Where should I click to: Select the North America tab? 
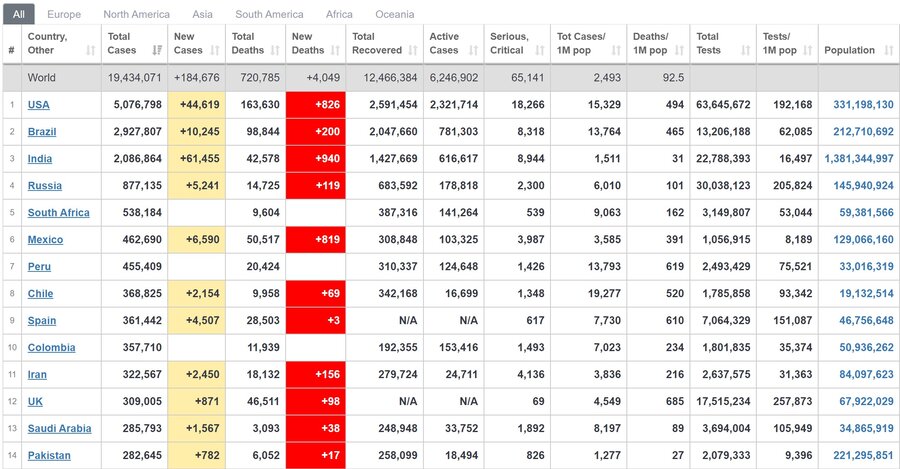pos(137,14)
